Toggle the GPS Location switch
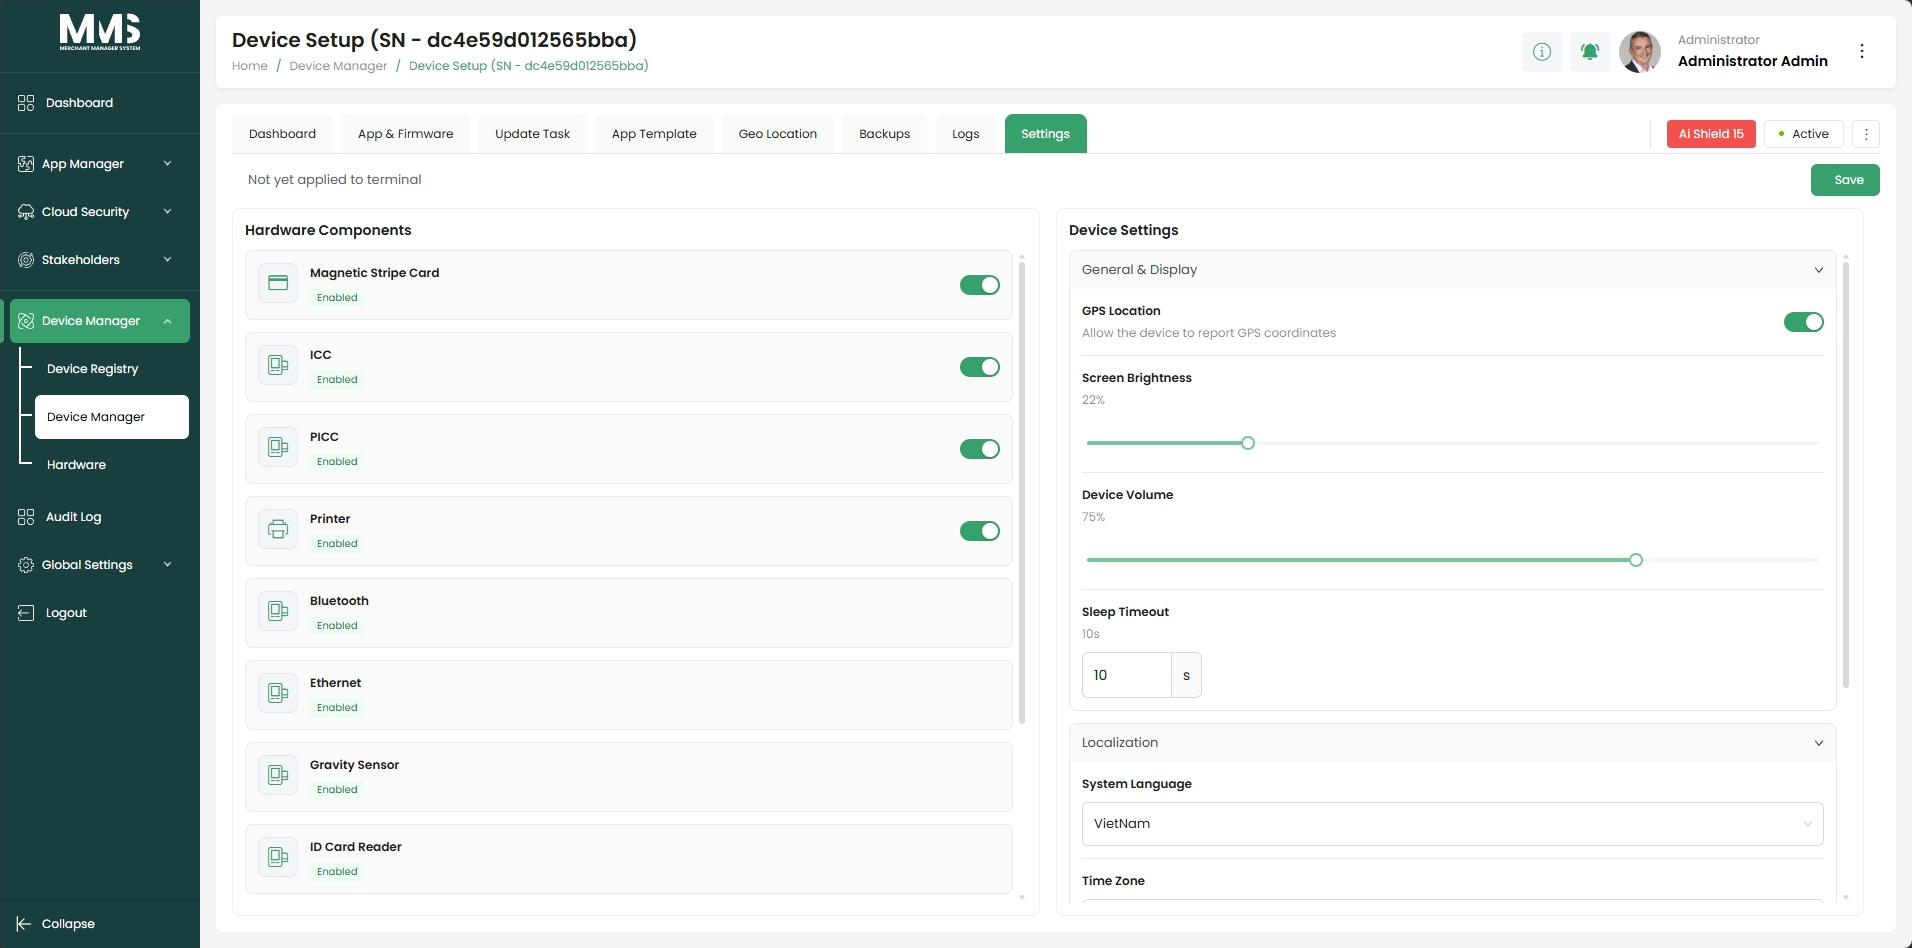The width and height of the screenshot is (1912, 948). [1804, 322]
